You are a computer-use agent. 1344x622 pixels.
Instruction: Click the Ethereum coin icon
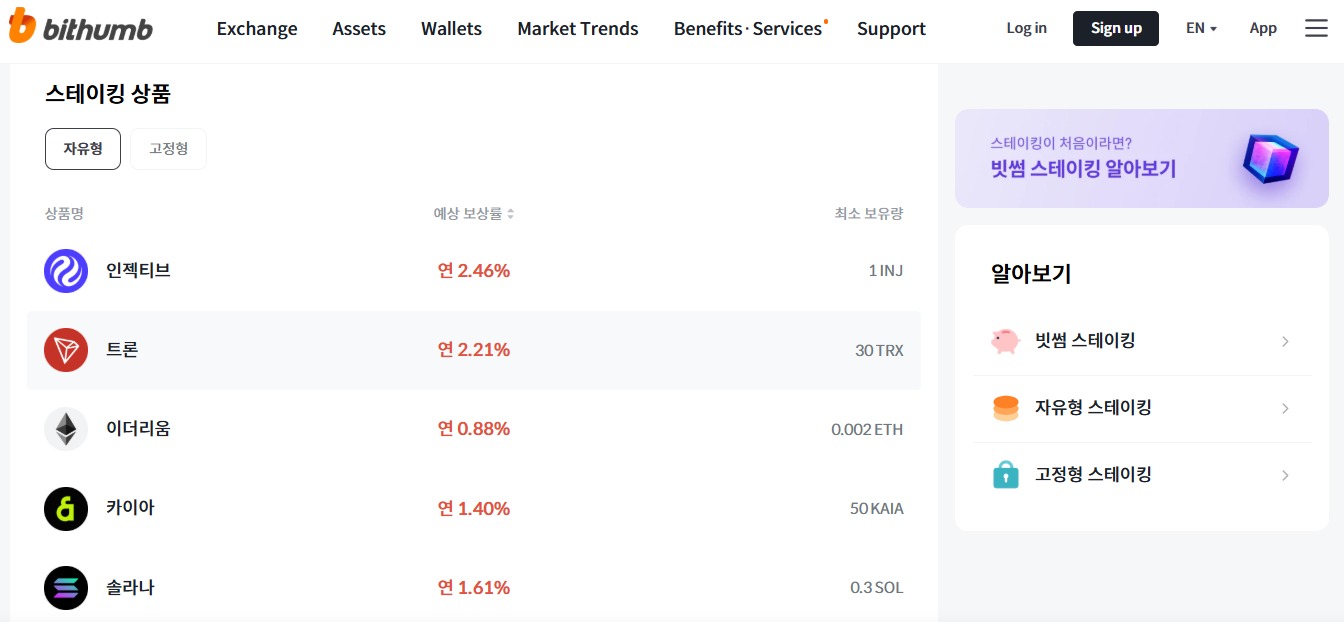[x=66, y=429]
